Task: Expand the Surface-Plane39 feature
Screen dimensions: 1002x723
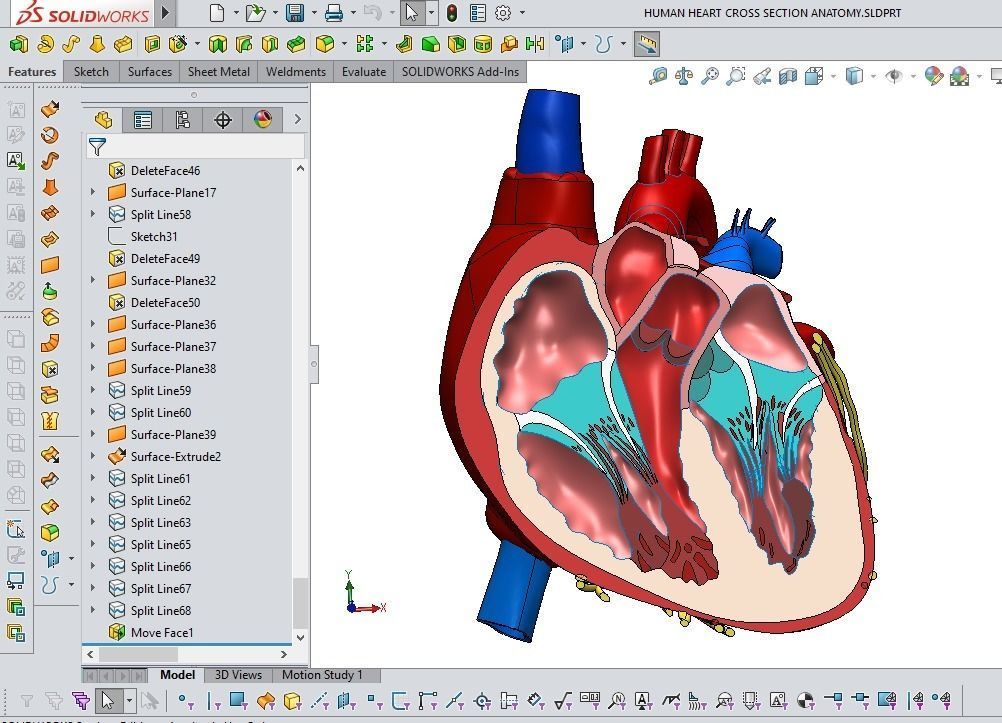Action: [93, 434]
